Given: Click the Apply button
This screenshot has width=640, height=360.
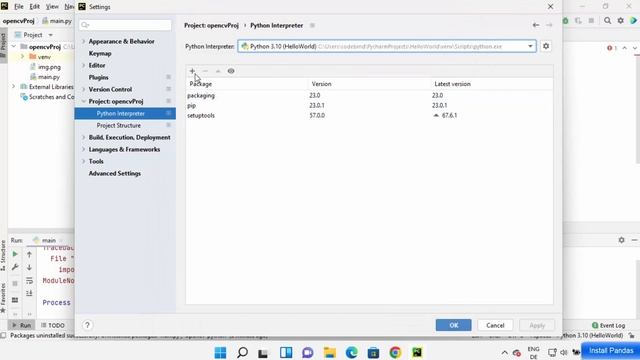Looking at the screenshot, I should (537, 325).
